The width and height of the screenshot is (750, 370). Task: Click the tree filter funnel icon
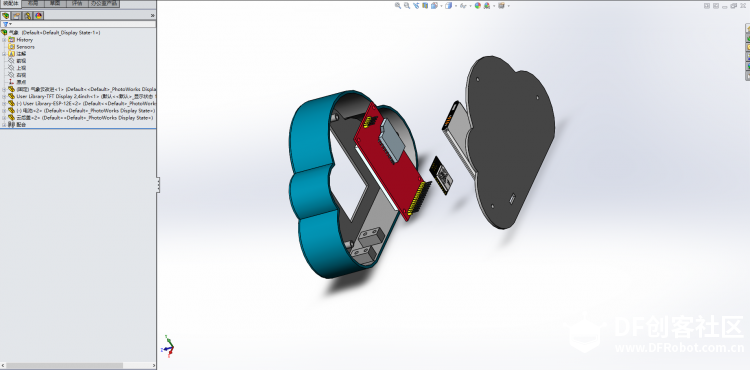pyautogui.click(x=5, y=24)
